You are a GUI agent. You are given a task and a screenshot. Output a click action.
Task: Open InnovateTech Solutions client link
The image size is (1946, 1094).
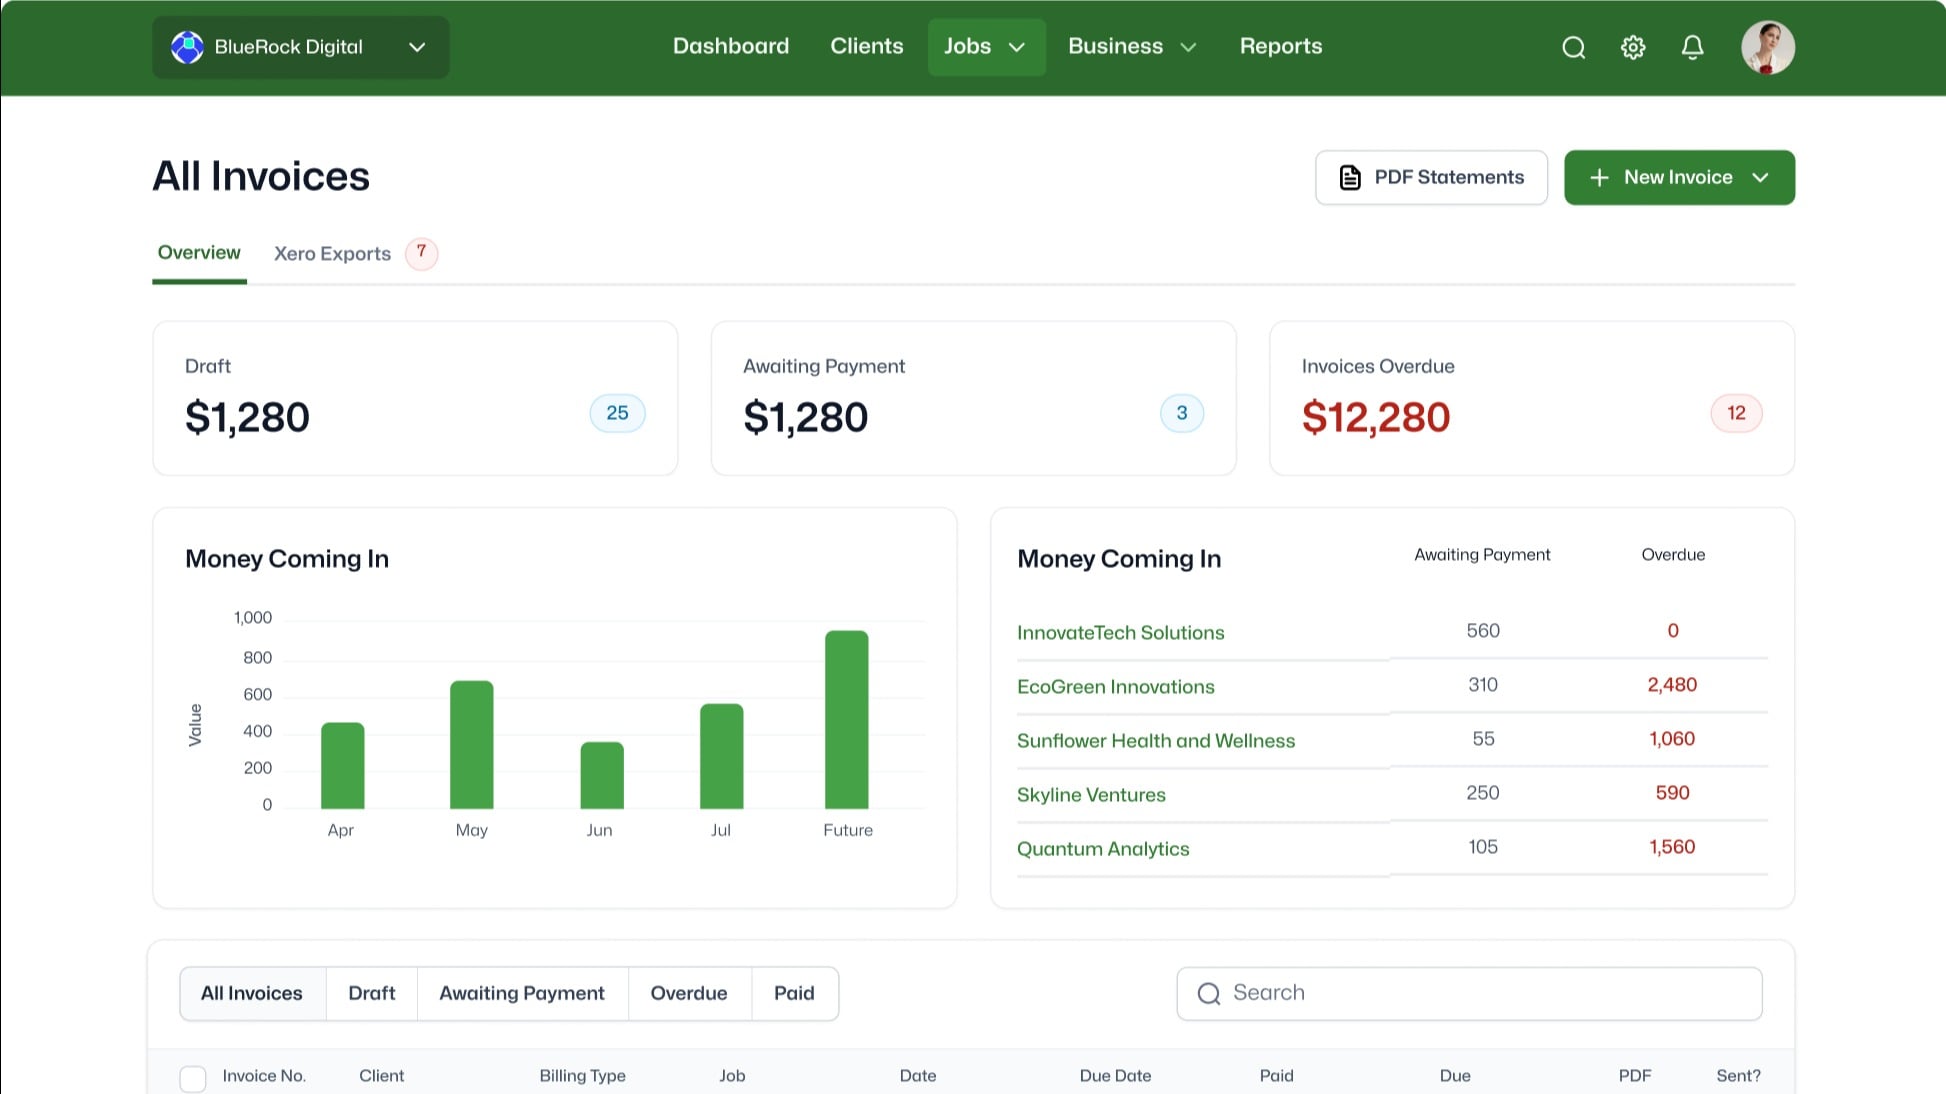tap(1120, 632)
